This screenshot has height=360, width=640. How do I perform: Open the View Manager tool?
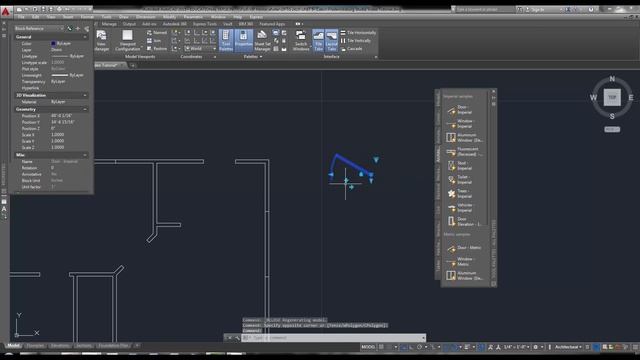101,40
